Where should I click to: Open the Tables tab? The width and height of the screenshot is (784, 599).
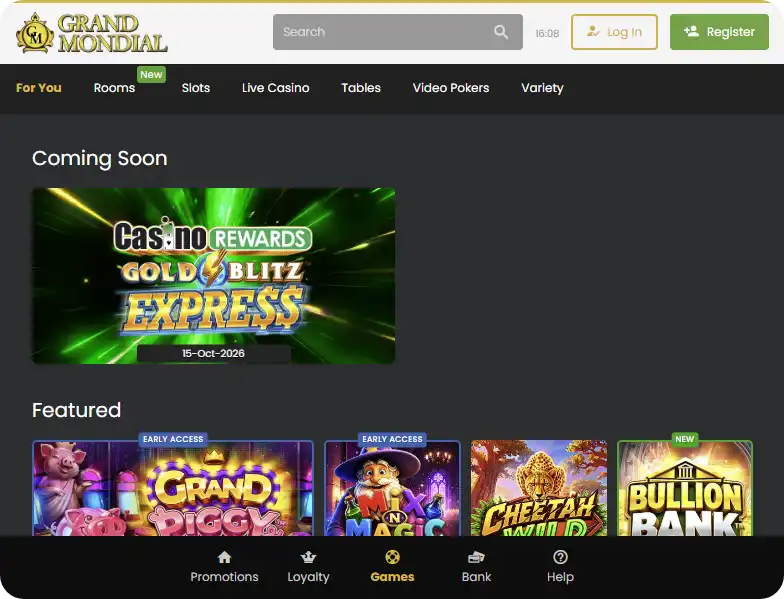361,88
